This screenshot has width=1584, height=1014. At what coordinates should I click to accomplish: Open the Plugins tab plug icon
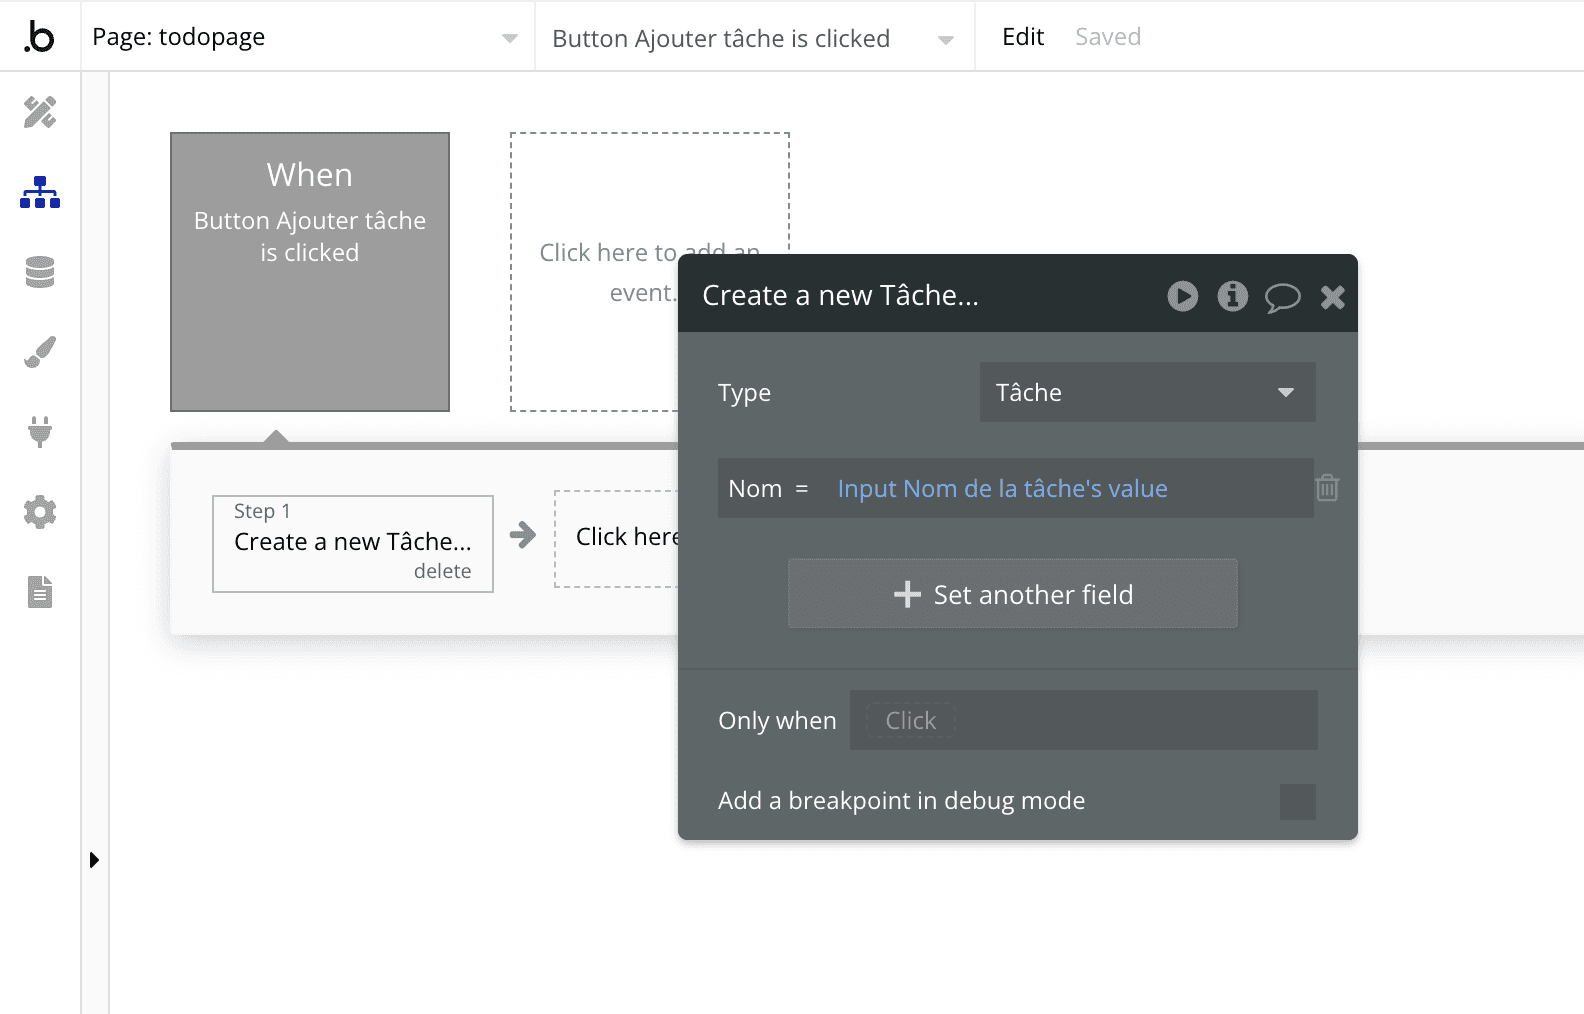point(40,432)
